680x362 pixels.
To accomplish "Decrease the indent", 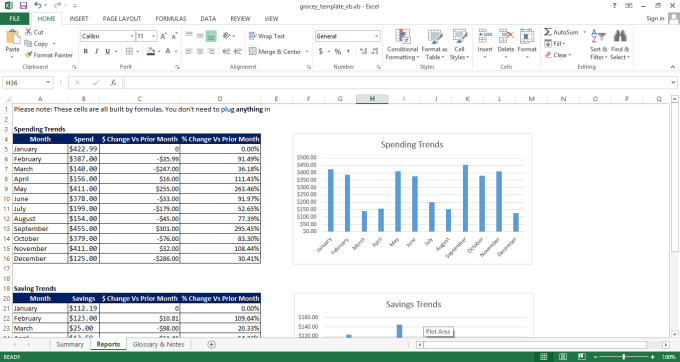I will click(x=226, y=51).
